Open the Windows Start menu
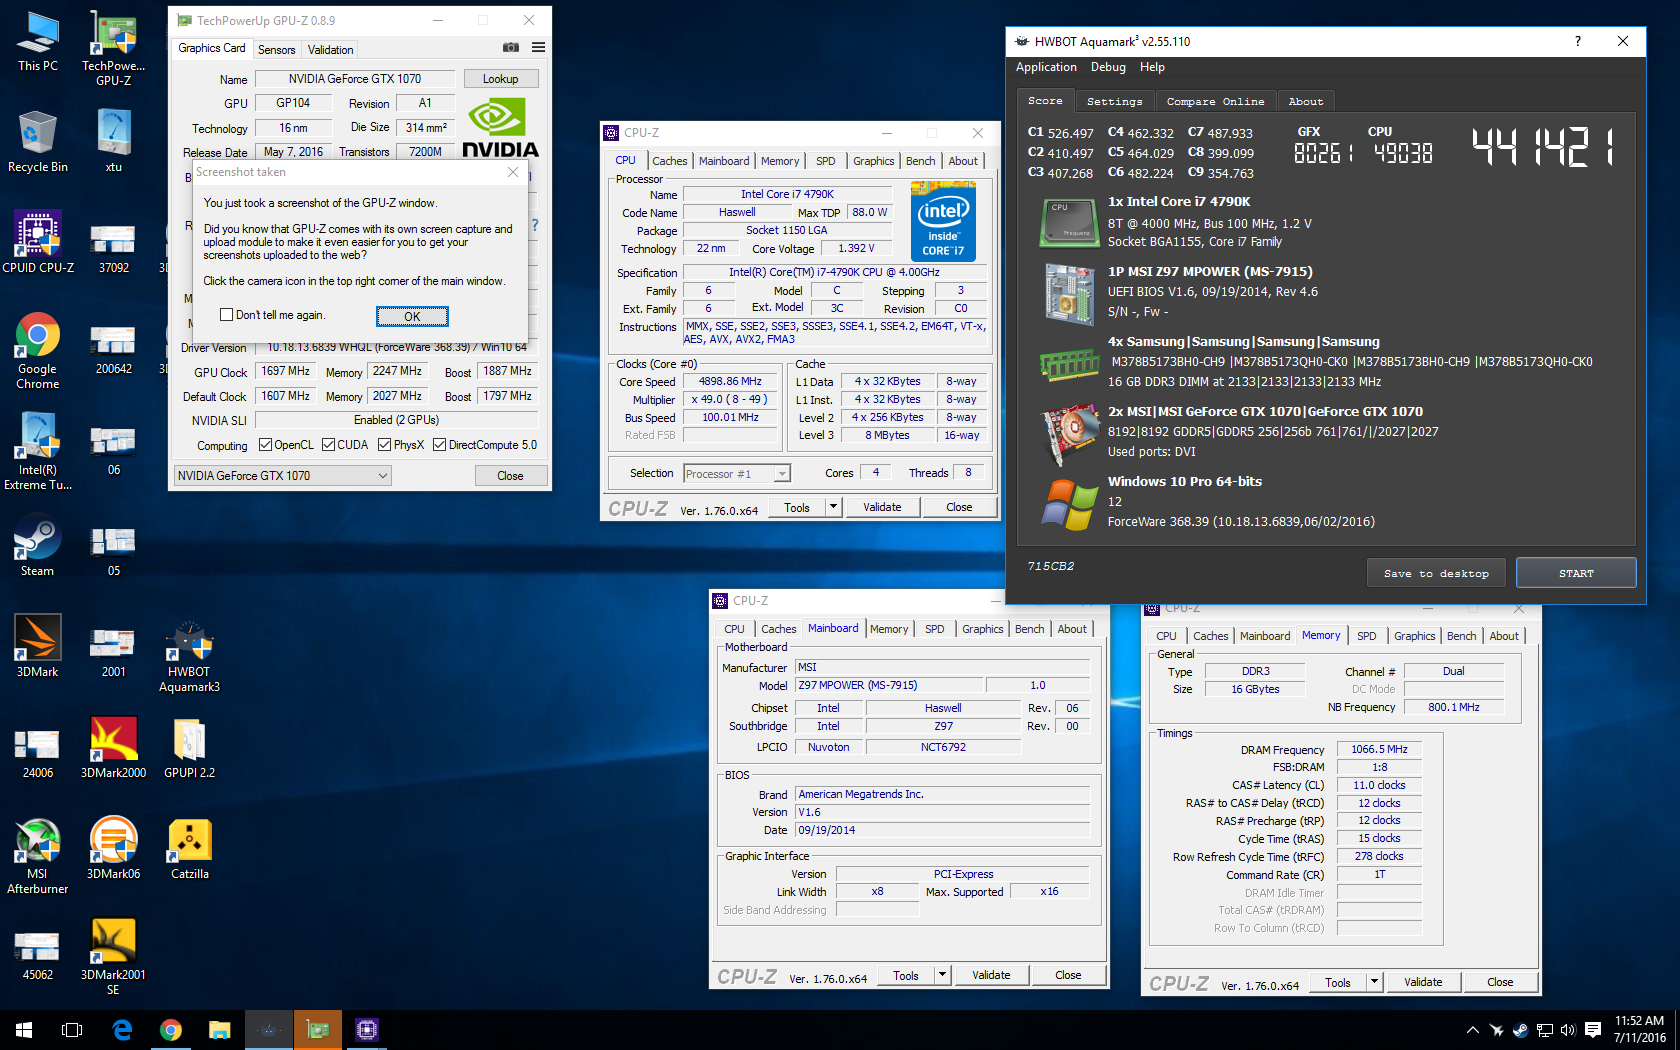The image size is (1680, 1050). [24, 1030]
